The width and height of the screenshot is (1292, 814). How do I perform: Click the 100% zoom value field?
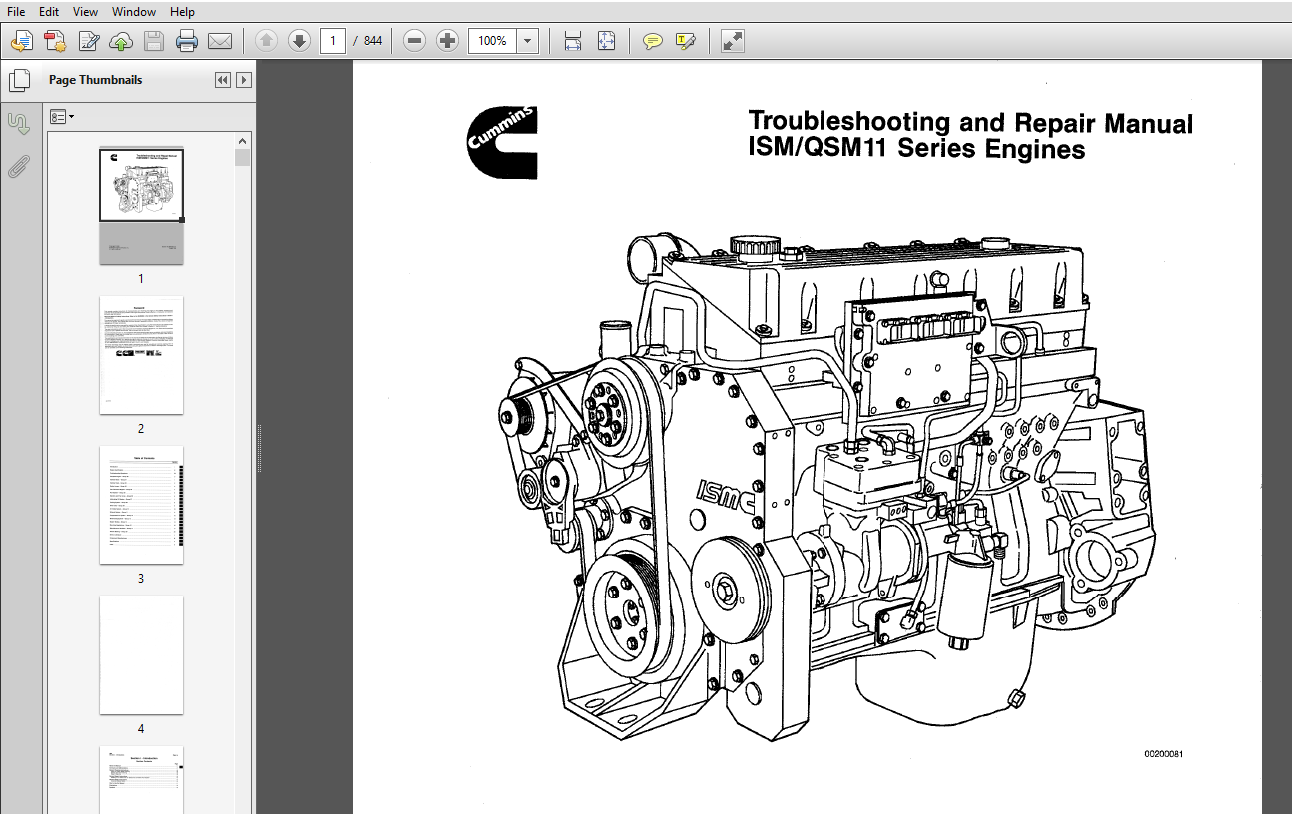tap(492, 41)
